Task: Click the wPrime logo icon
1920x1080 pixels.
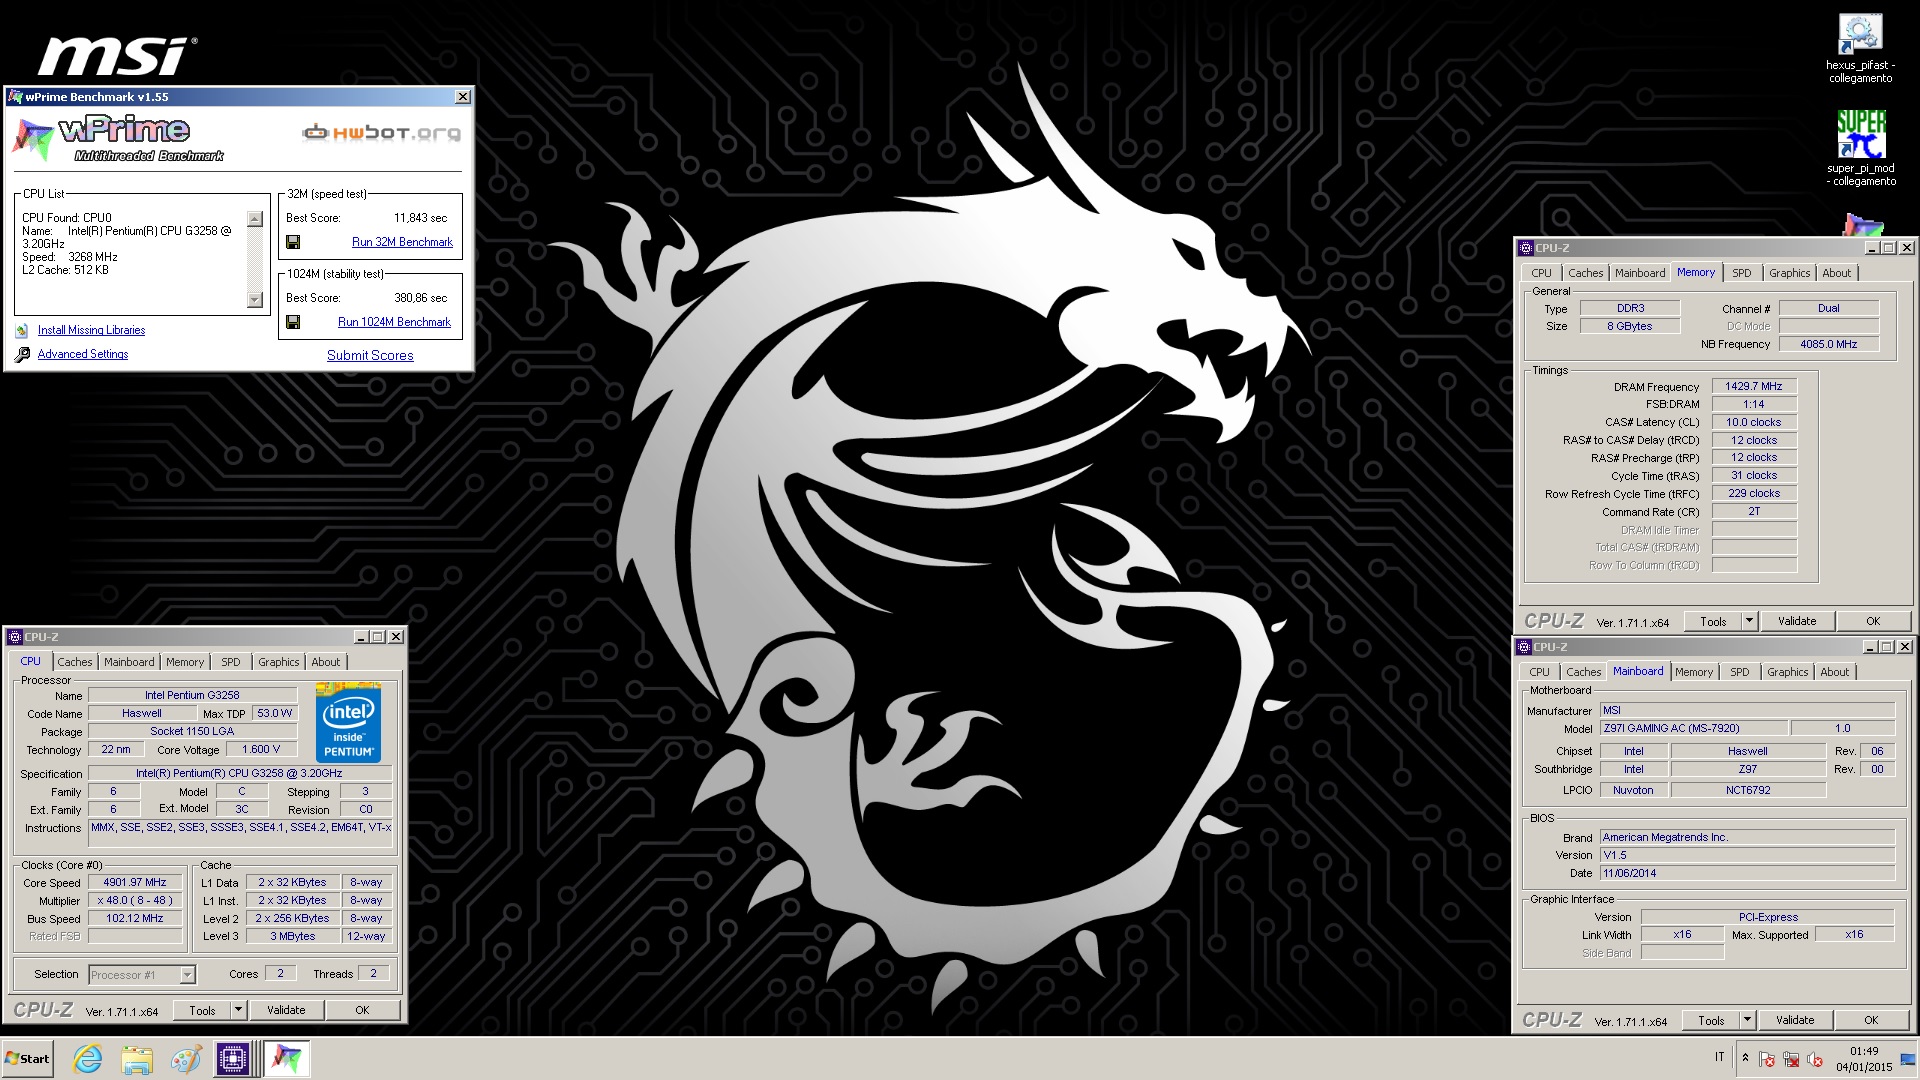Action: 32,139
